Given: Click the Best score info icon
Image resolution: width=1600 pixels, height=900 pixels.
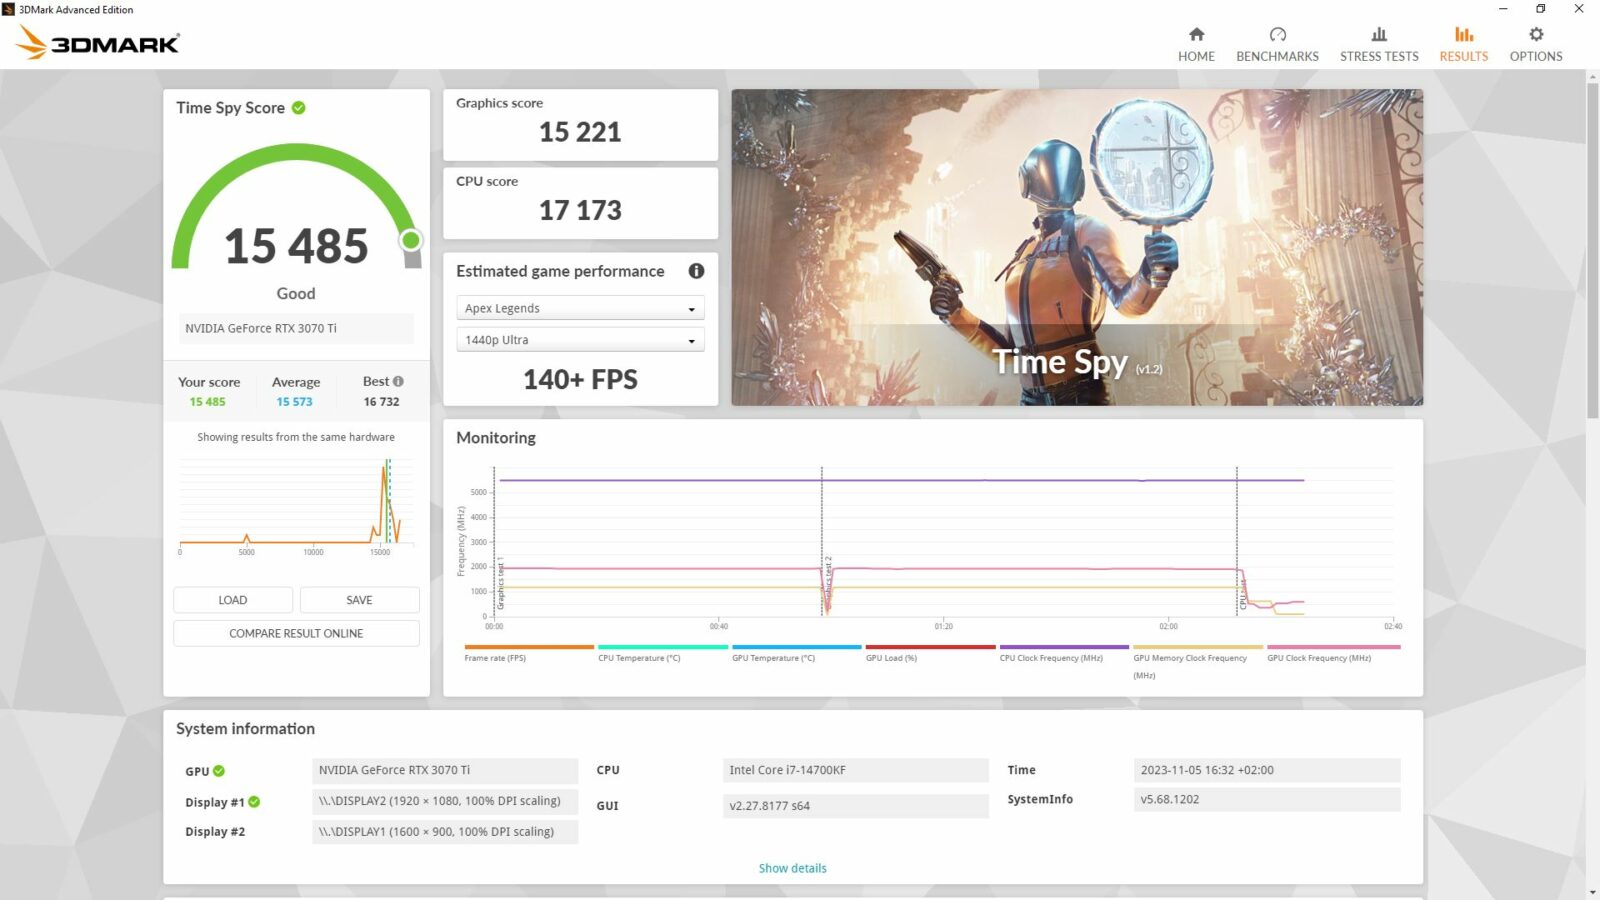Looking at the screenshot, I should (x=396, y=380).
